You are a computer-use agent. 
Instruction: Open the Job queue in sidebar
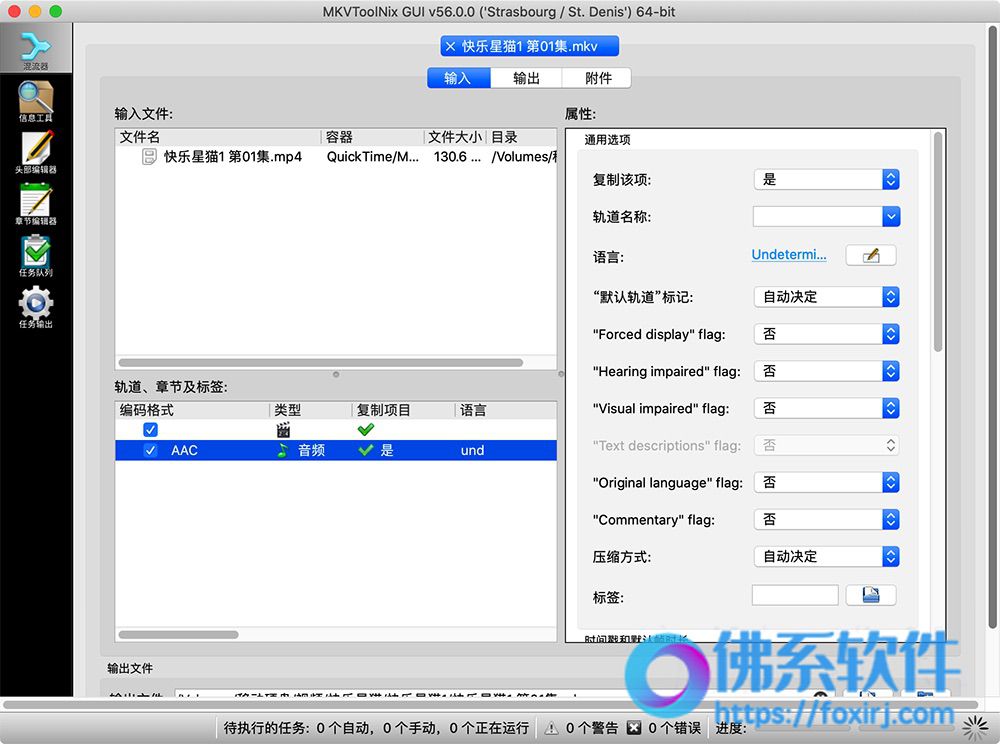pyautogui.click(x=36, y=256)
